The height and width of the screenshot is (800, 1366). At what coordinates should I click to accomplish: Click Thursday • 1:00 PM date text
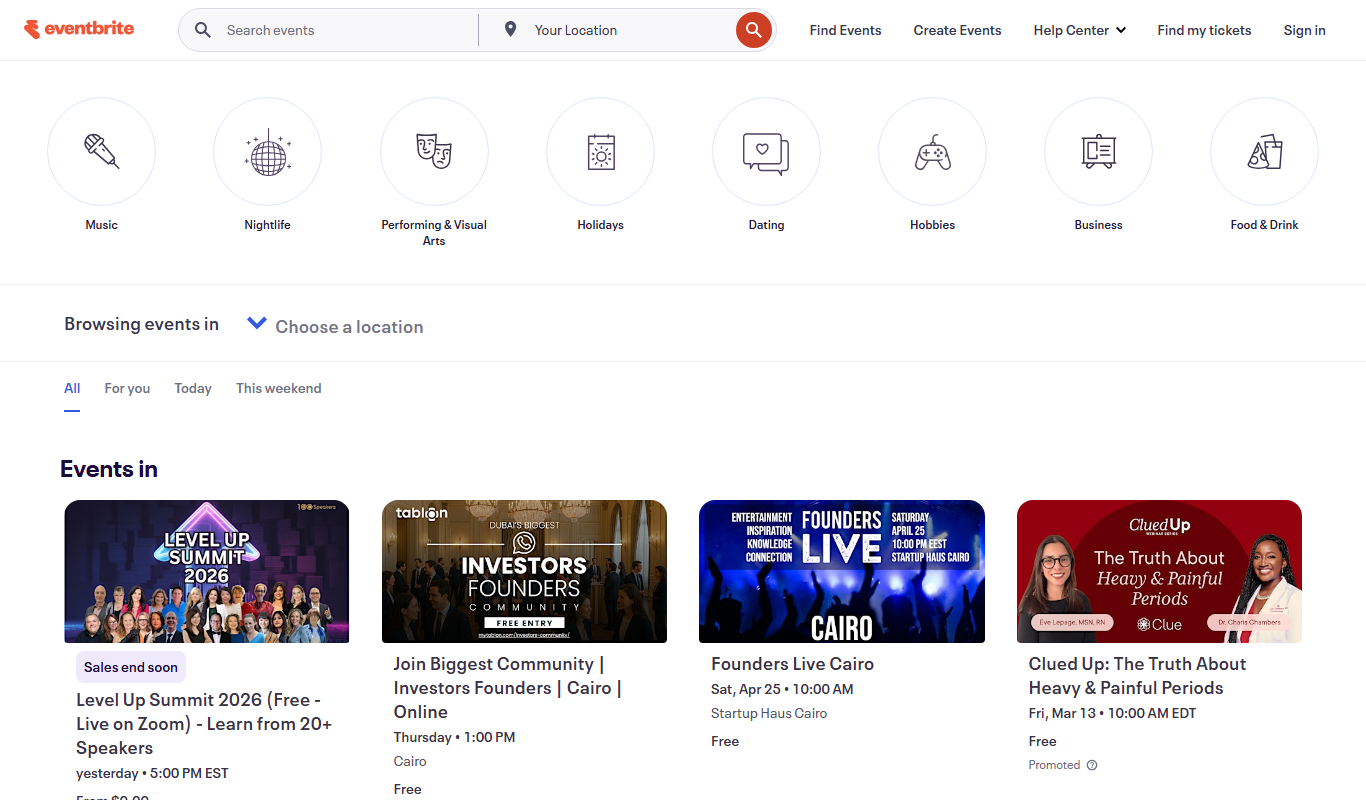tap(455, 737)
